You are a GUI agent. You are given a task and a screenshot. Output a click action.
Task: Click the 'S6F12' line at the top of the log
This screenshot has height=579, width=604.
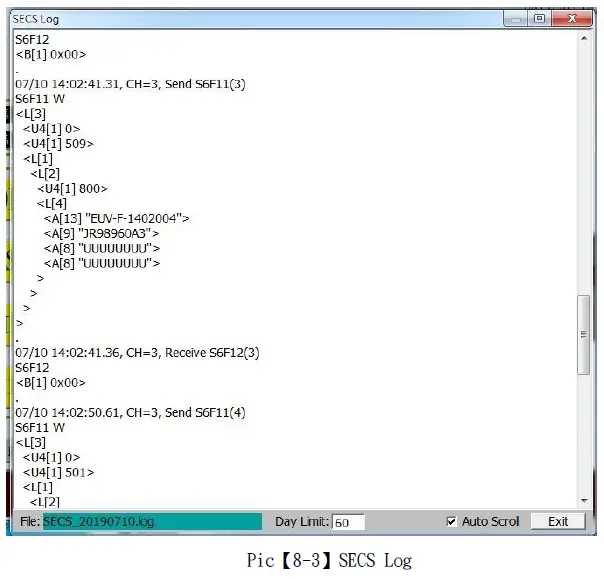(32, 39)
